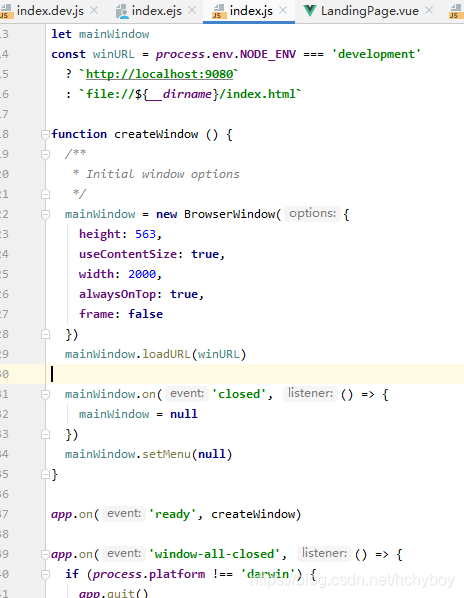Click the JS file icon on index.dev.js tab
The width and height of the screenshot is (464, 598).
6,11
